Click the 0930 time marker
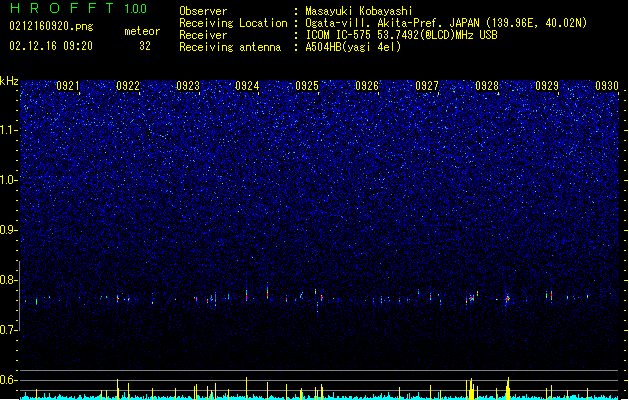Screen dimensions: 629x400 pyautogui.click(x=607, y=86)
